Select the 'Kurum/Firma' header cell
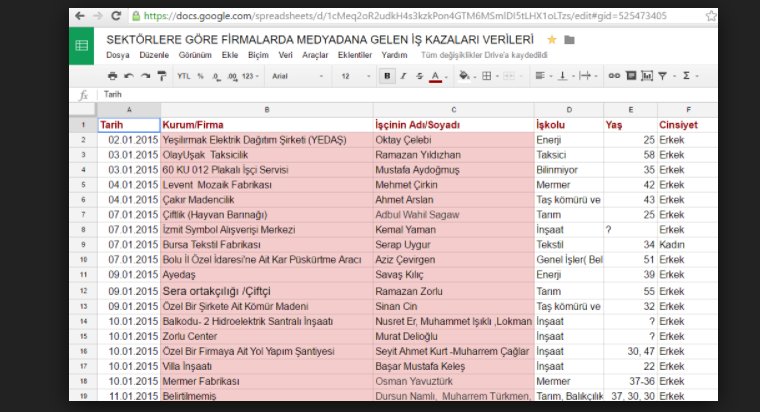This screenshot has width=760, height=412. [267, 125]
